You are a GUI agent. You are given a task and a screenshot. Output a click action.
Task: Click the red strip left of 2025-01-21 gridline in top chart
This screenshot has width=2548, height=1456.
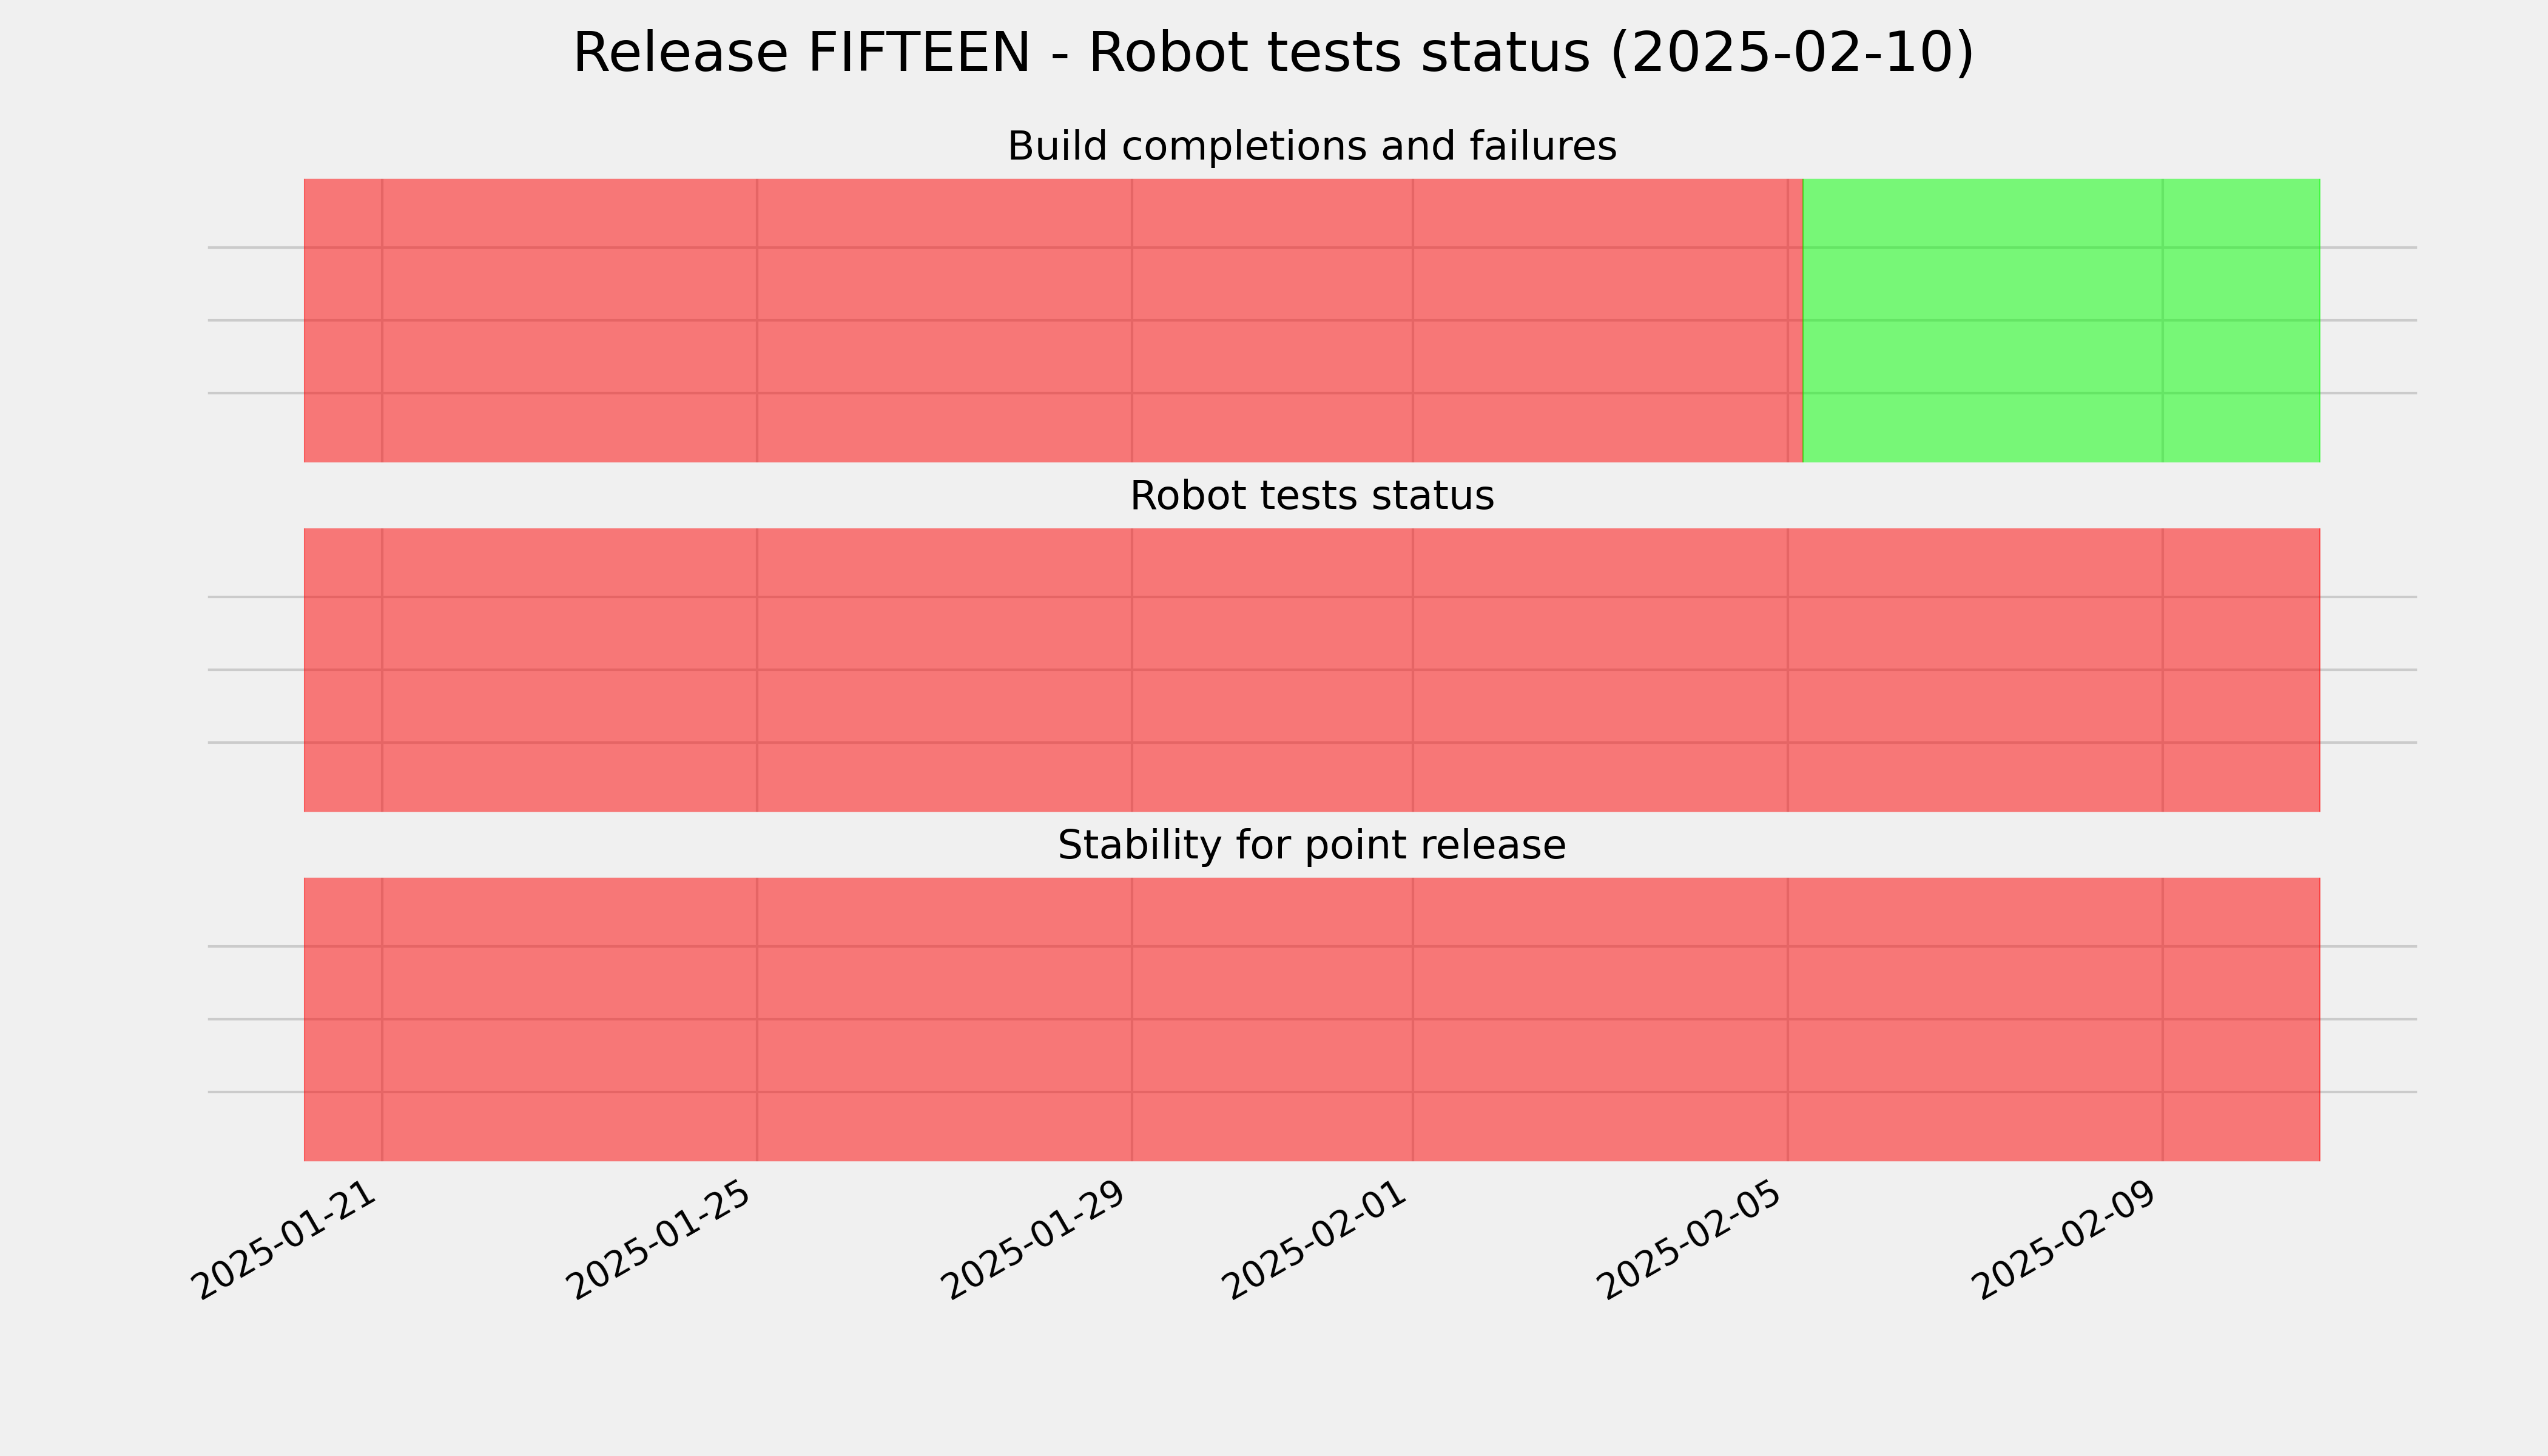tap(343, 320)
